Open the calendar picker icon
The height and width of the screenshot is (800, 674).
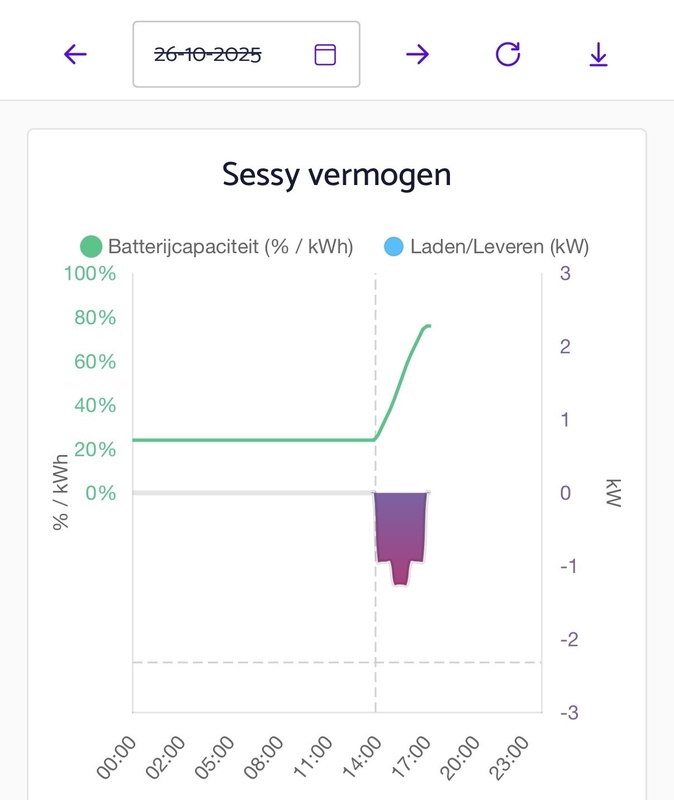click(325, 54)
